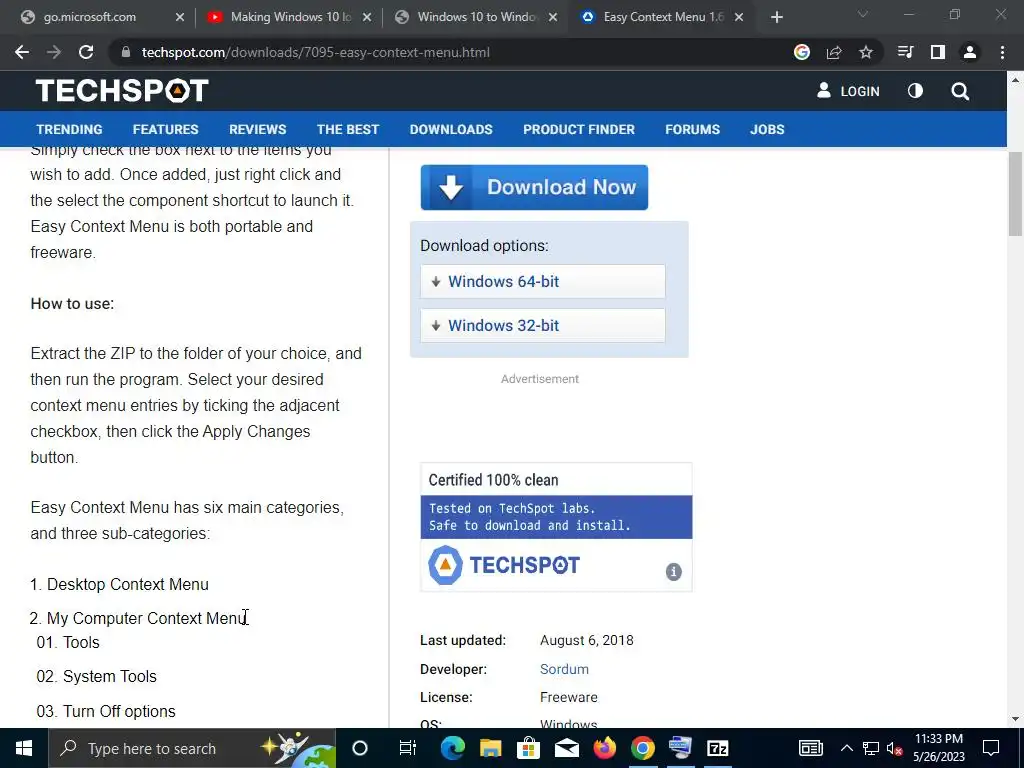Open the media control queue icon

pyautogui.click(x=906, y=52)
